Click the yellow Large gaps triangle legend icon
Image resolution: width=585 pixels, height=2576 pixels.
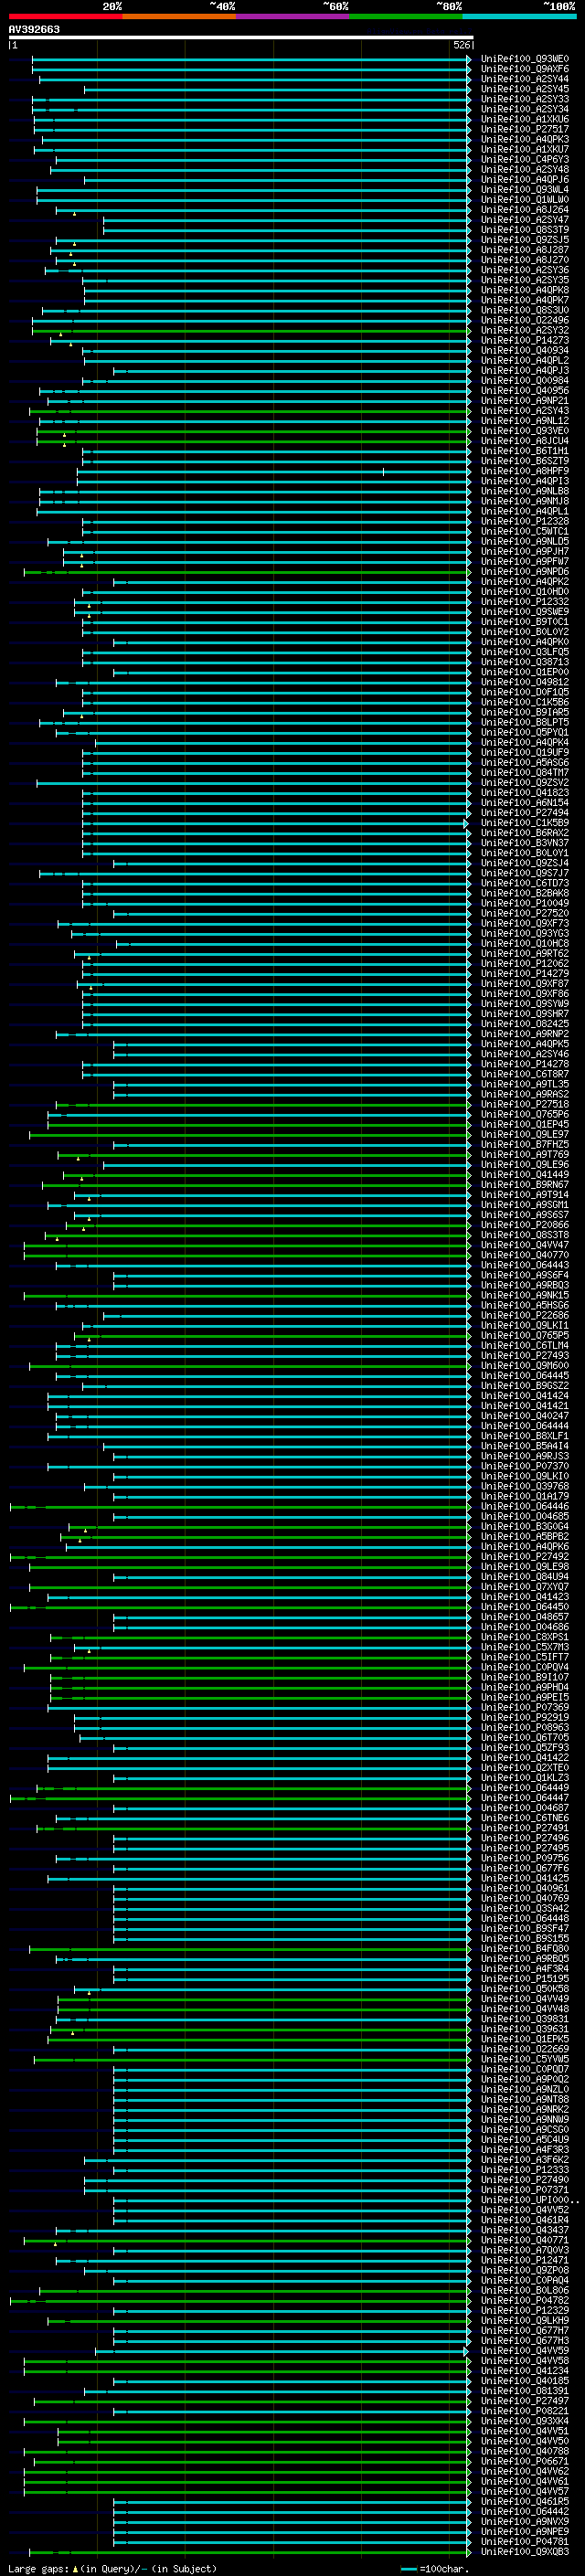pyautogui.click(x=75, y=2568)
